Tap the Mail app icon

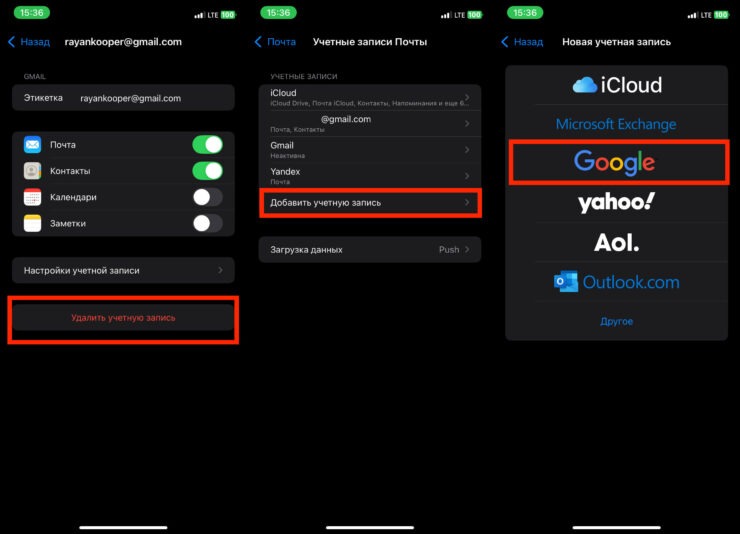point(32,144)
